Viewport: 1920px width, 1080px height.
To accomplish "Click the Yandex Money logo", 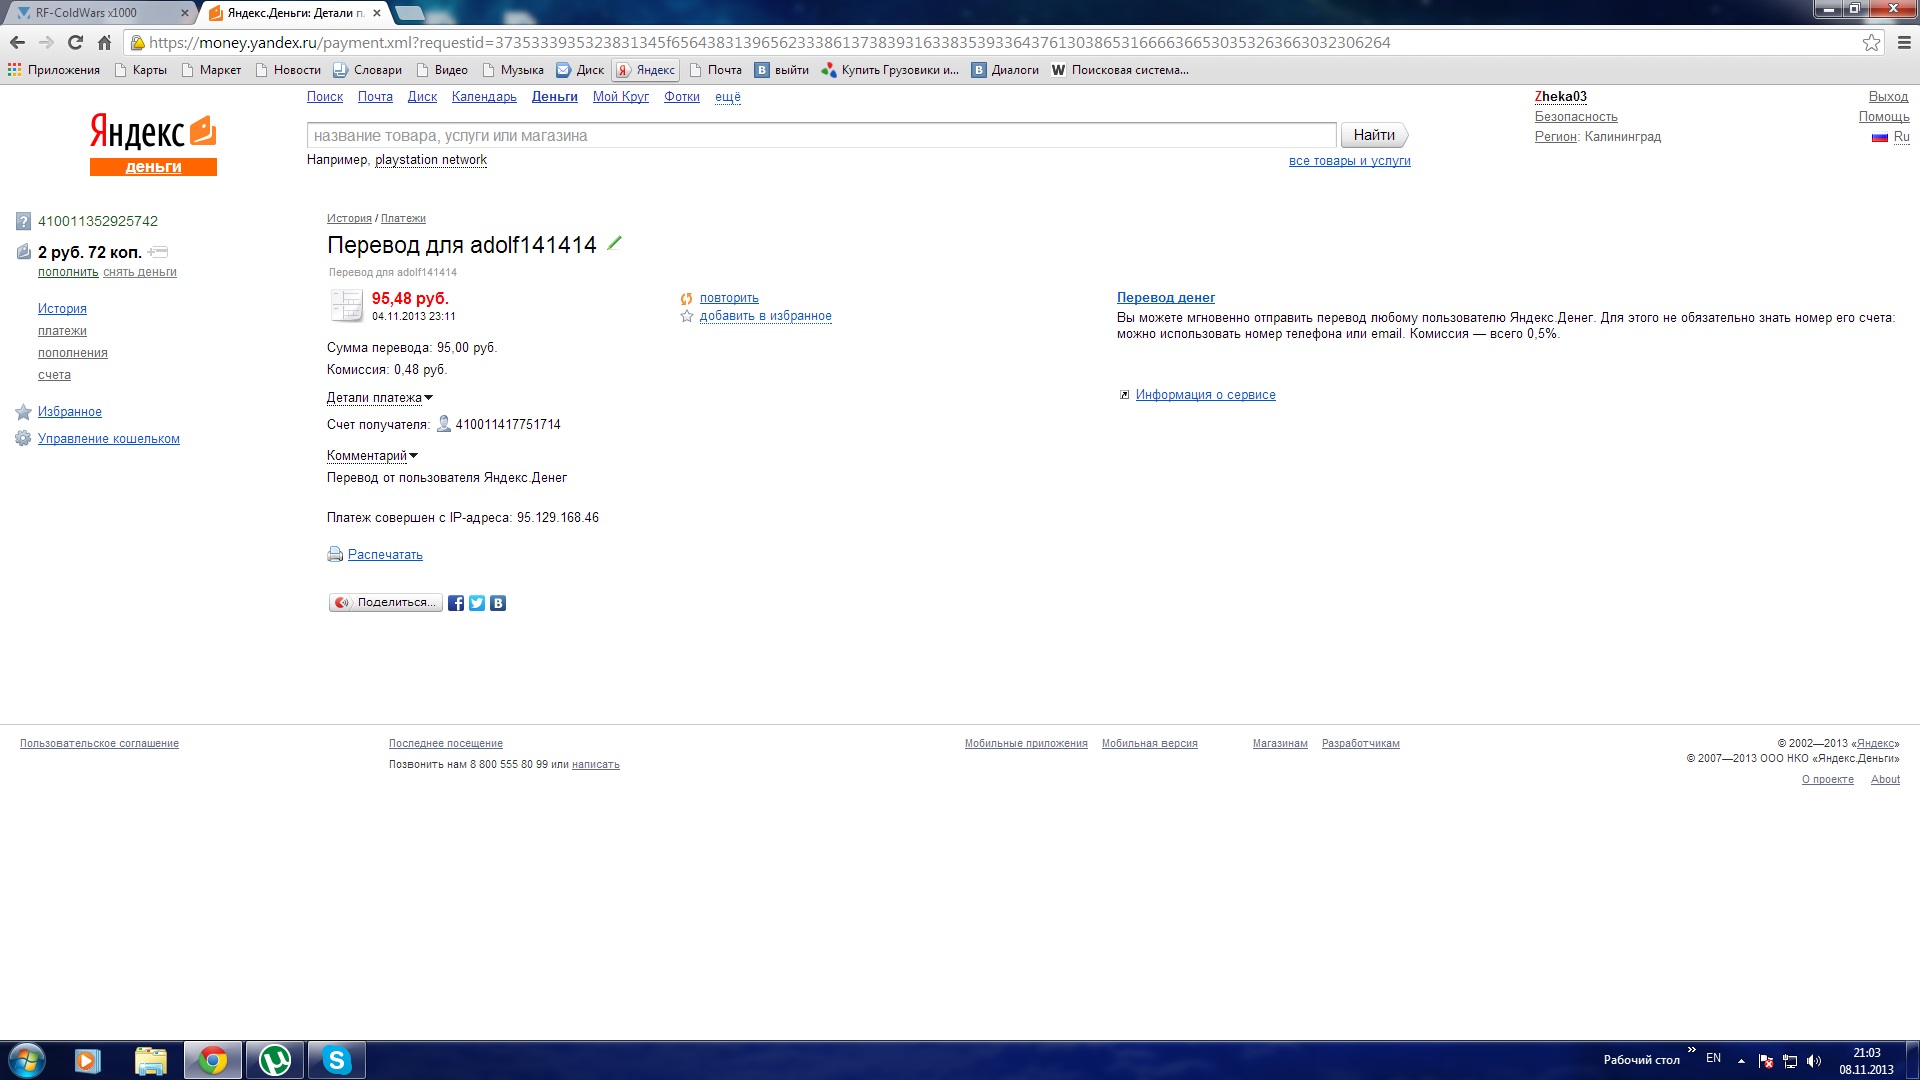I will 153,144.
